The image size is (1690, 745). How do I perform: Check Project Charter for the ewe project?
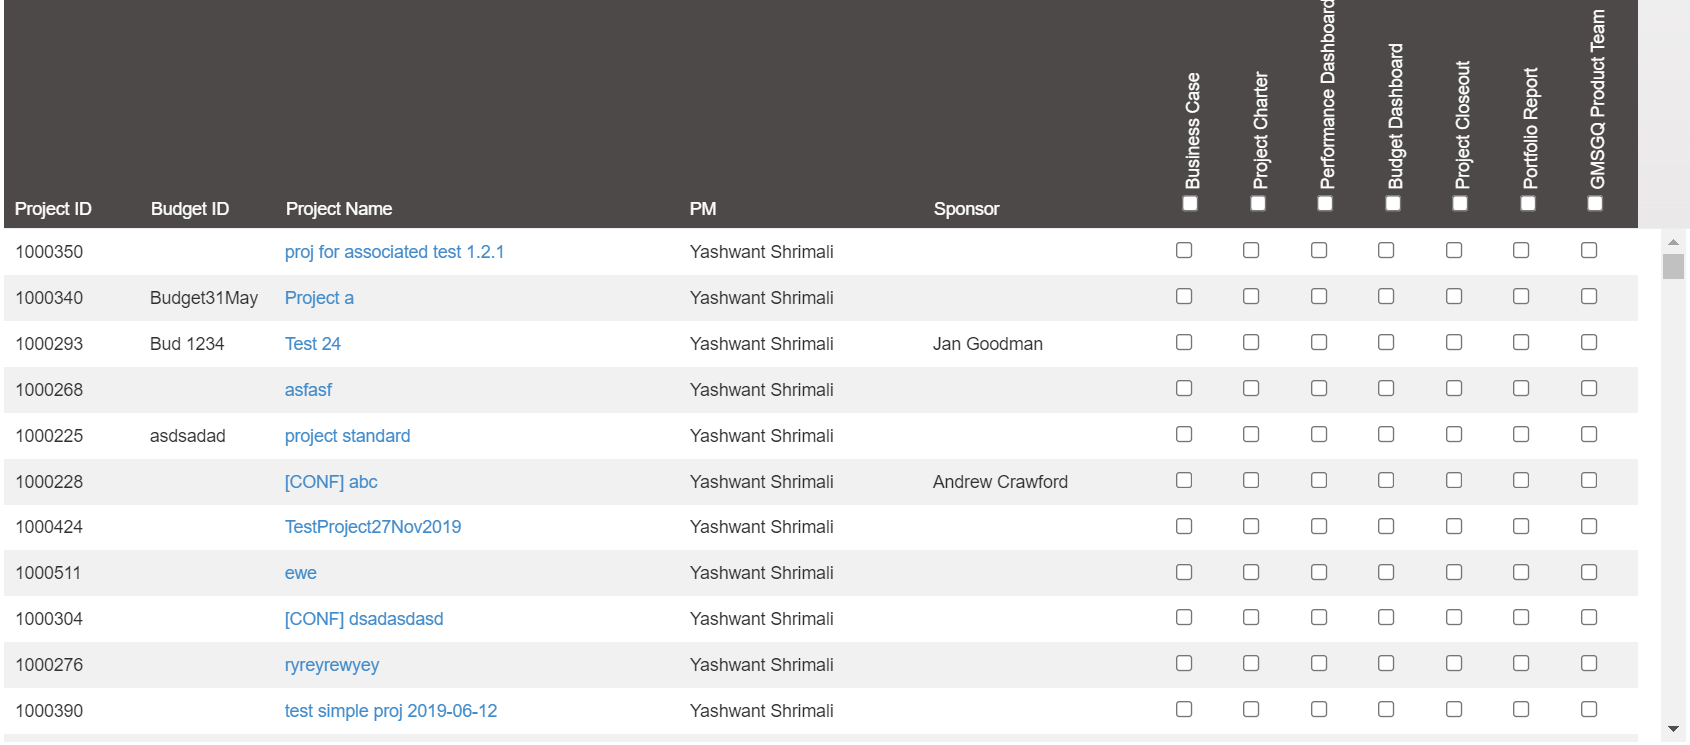[1251, 573]
